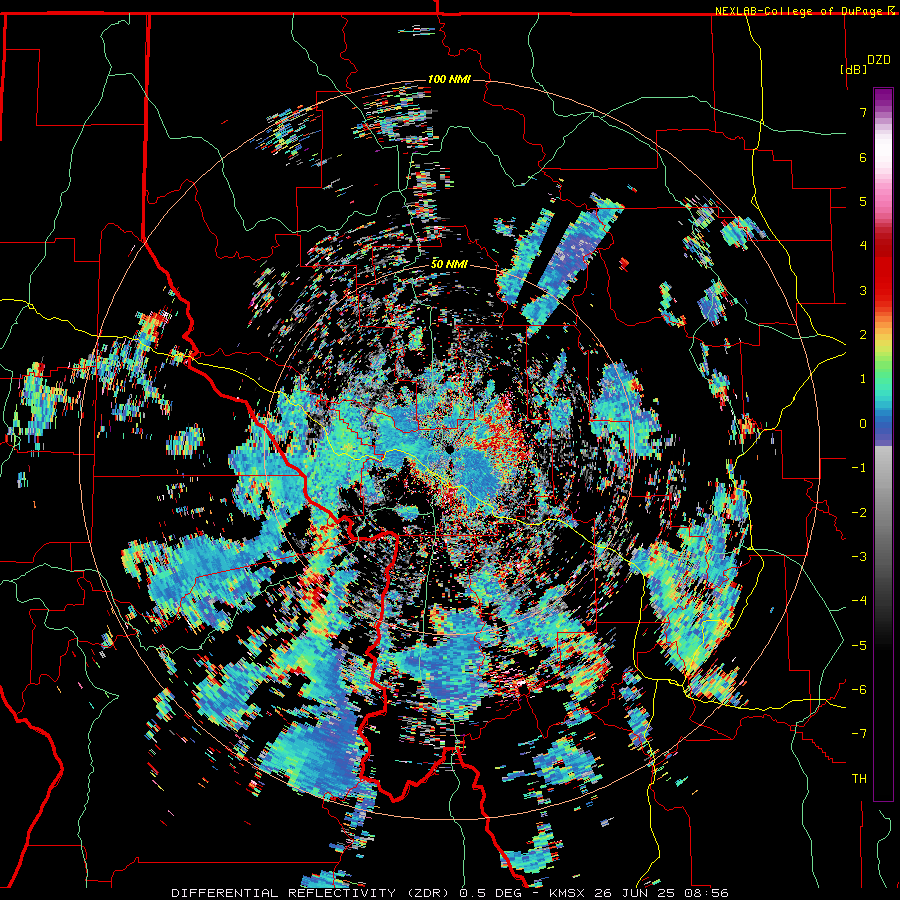Click the TH label on color scale
Image resolution: width=900 pixels, height=900 pixels.
click(x=859, y=778)
